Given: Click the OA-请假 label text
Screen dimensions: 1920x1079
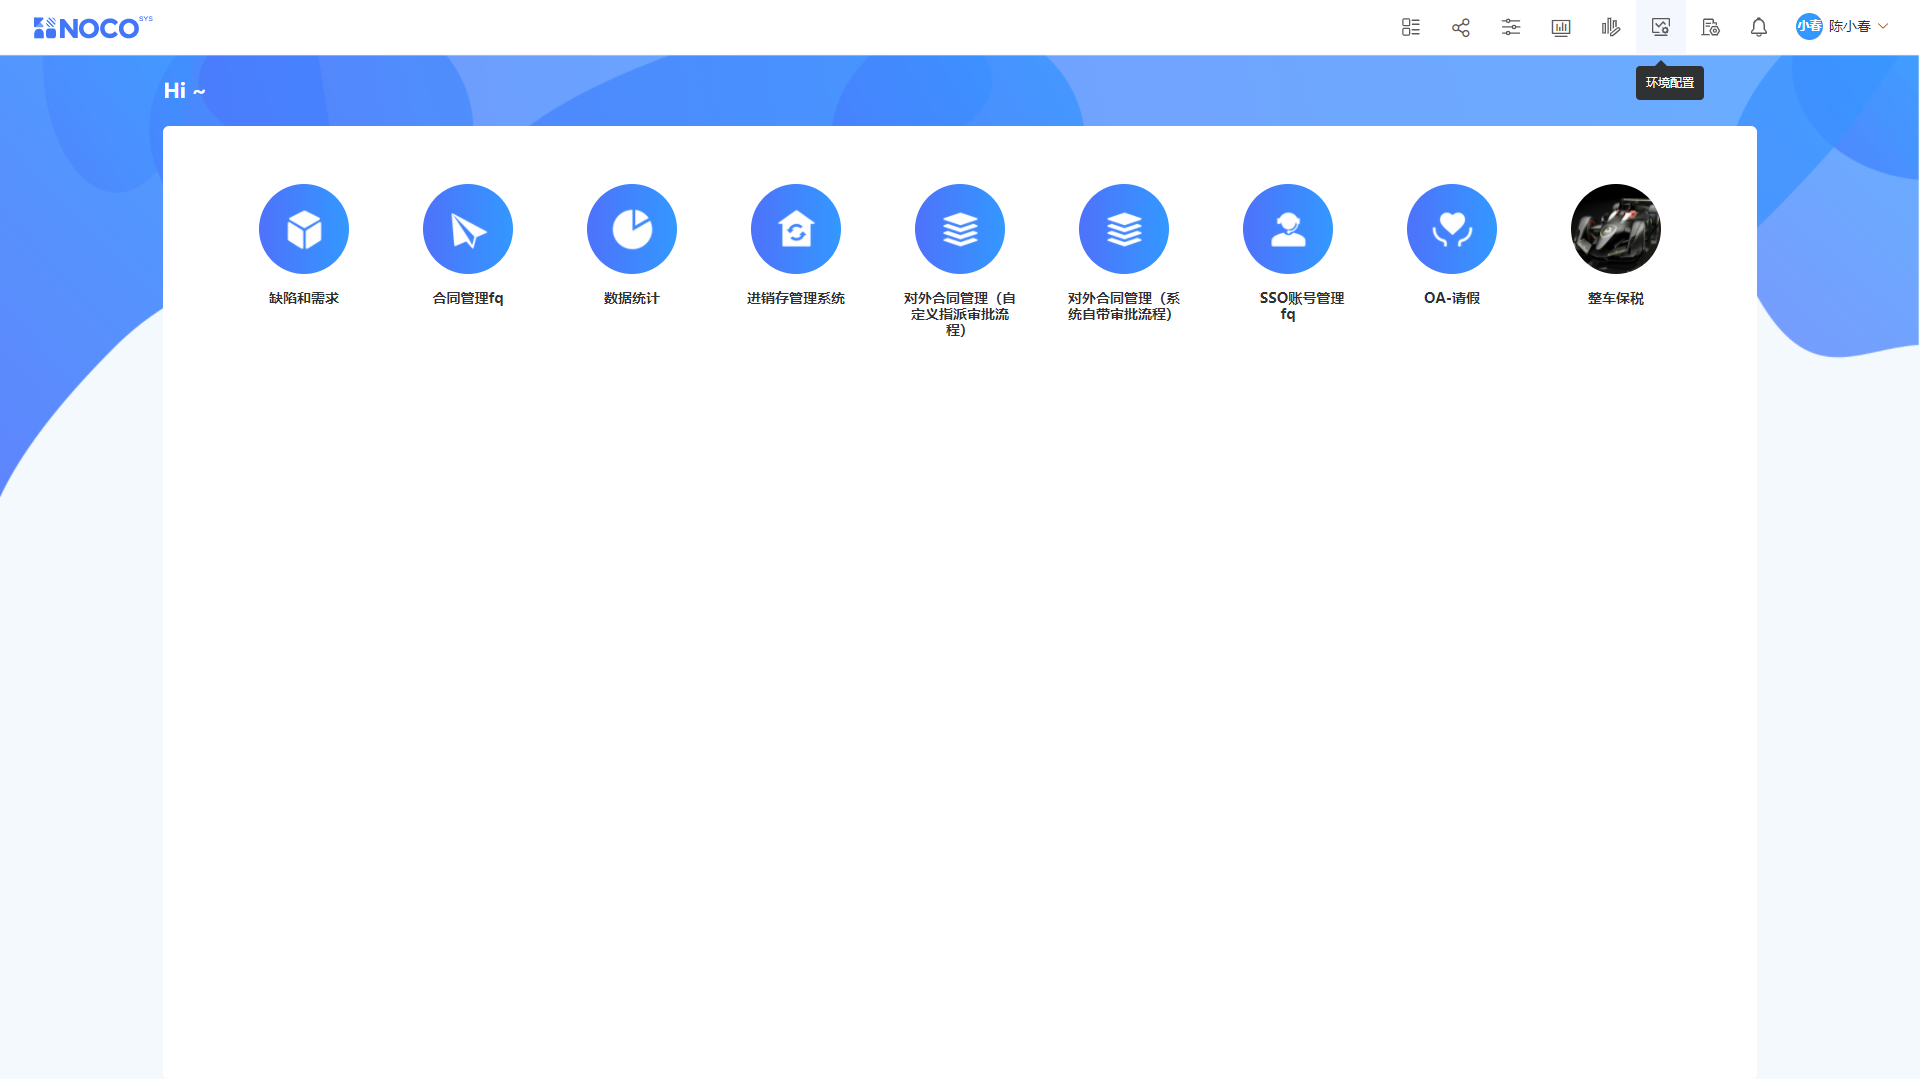Looking at the screenshot, I should pos(1452,298).
